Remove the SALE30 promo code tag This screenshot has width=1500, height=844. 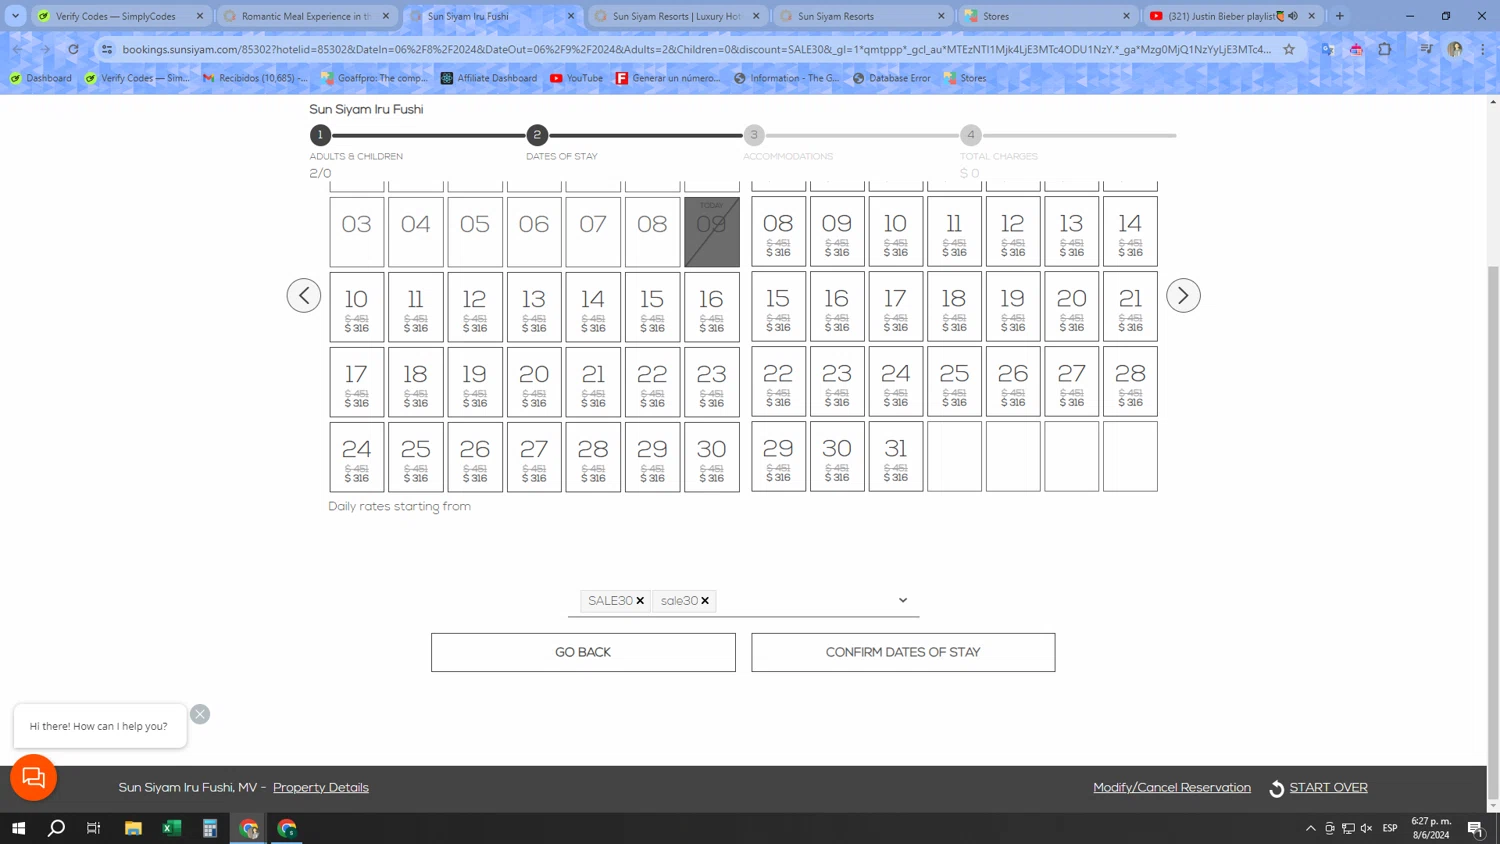[x=640, y=601]
